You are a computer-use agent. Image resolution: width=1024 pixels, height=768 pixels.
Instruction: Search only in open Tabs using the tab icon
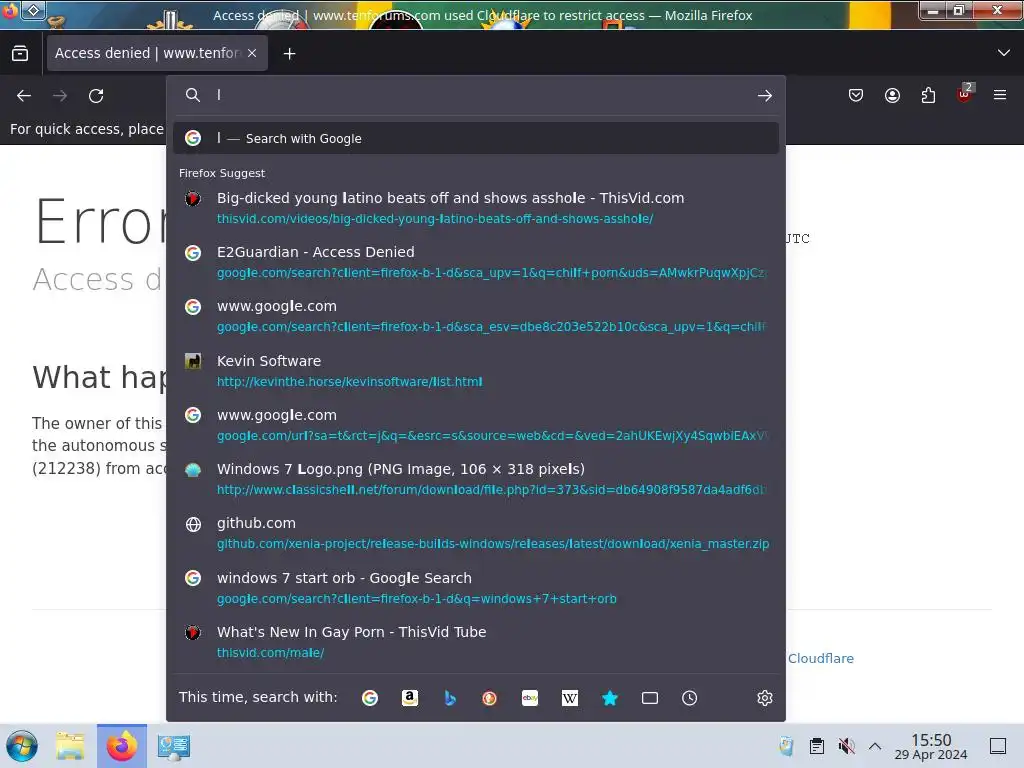pos(650,698)
